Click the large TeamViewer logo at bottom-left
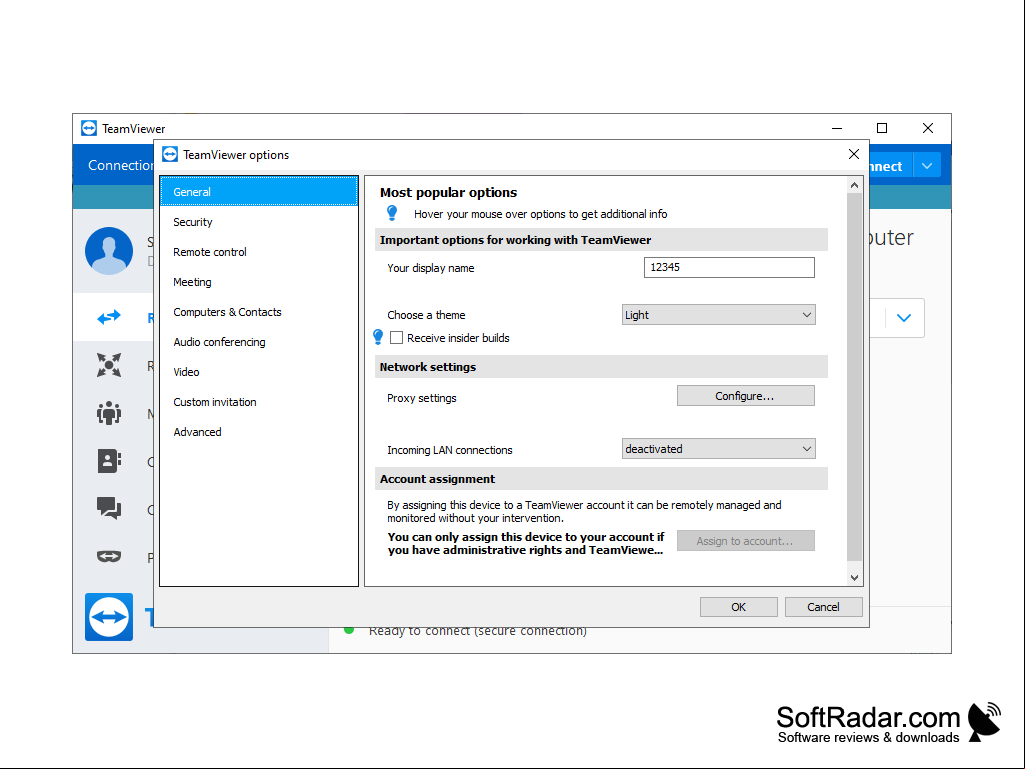 point(109,617)
